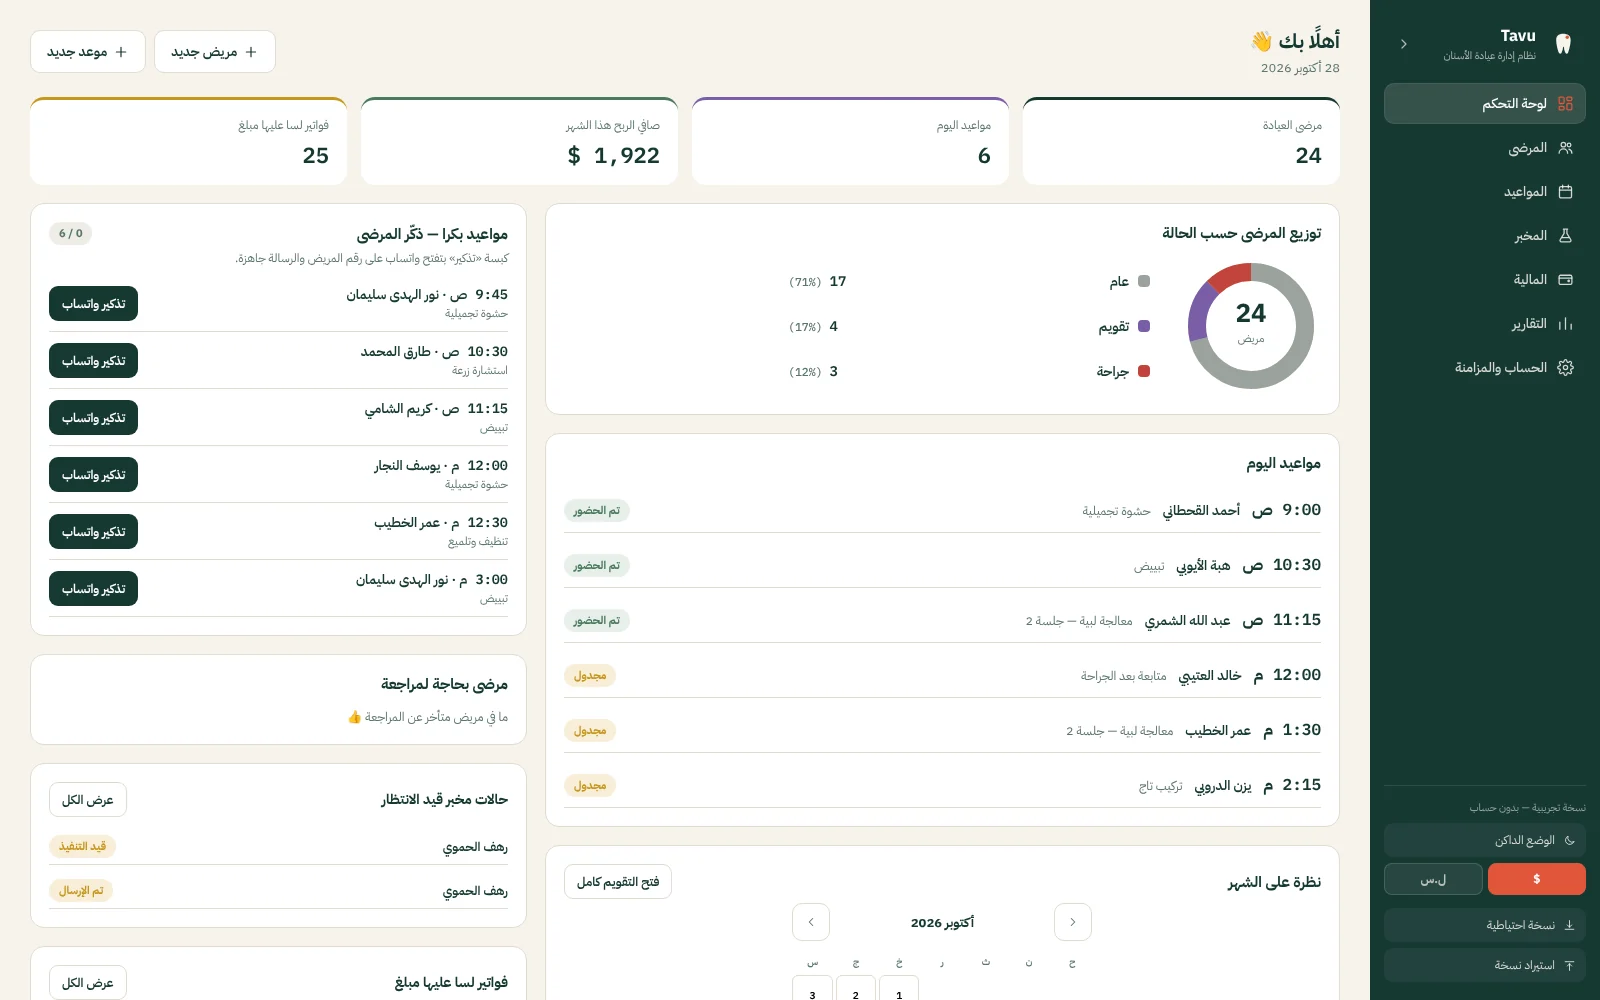Image resolution: width=1600 pixels, height=1000 pixels.
Task: Click the moon icon for dark mode
Action: point(1569,841)
